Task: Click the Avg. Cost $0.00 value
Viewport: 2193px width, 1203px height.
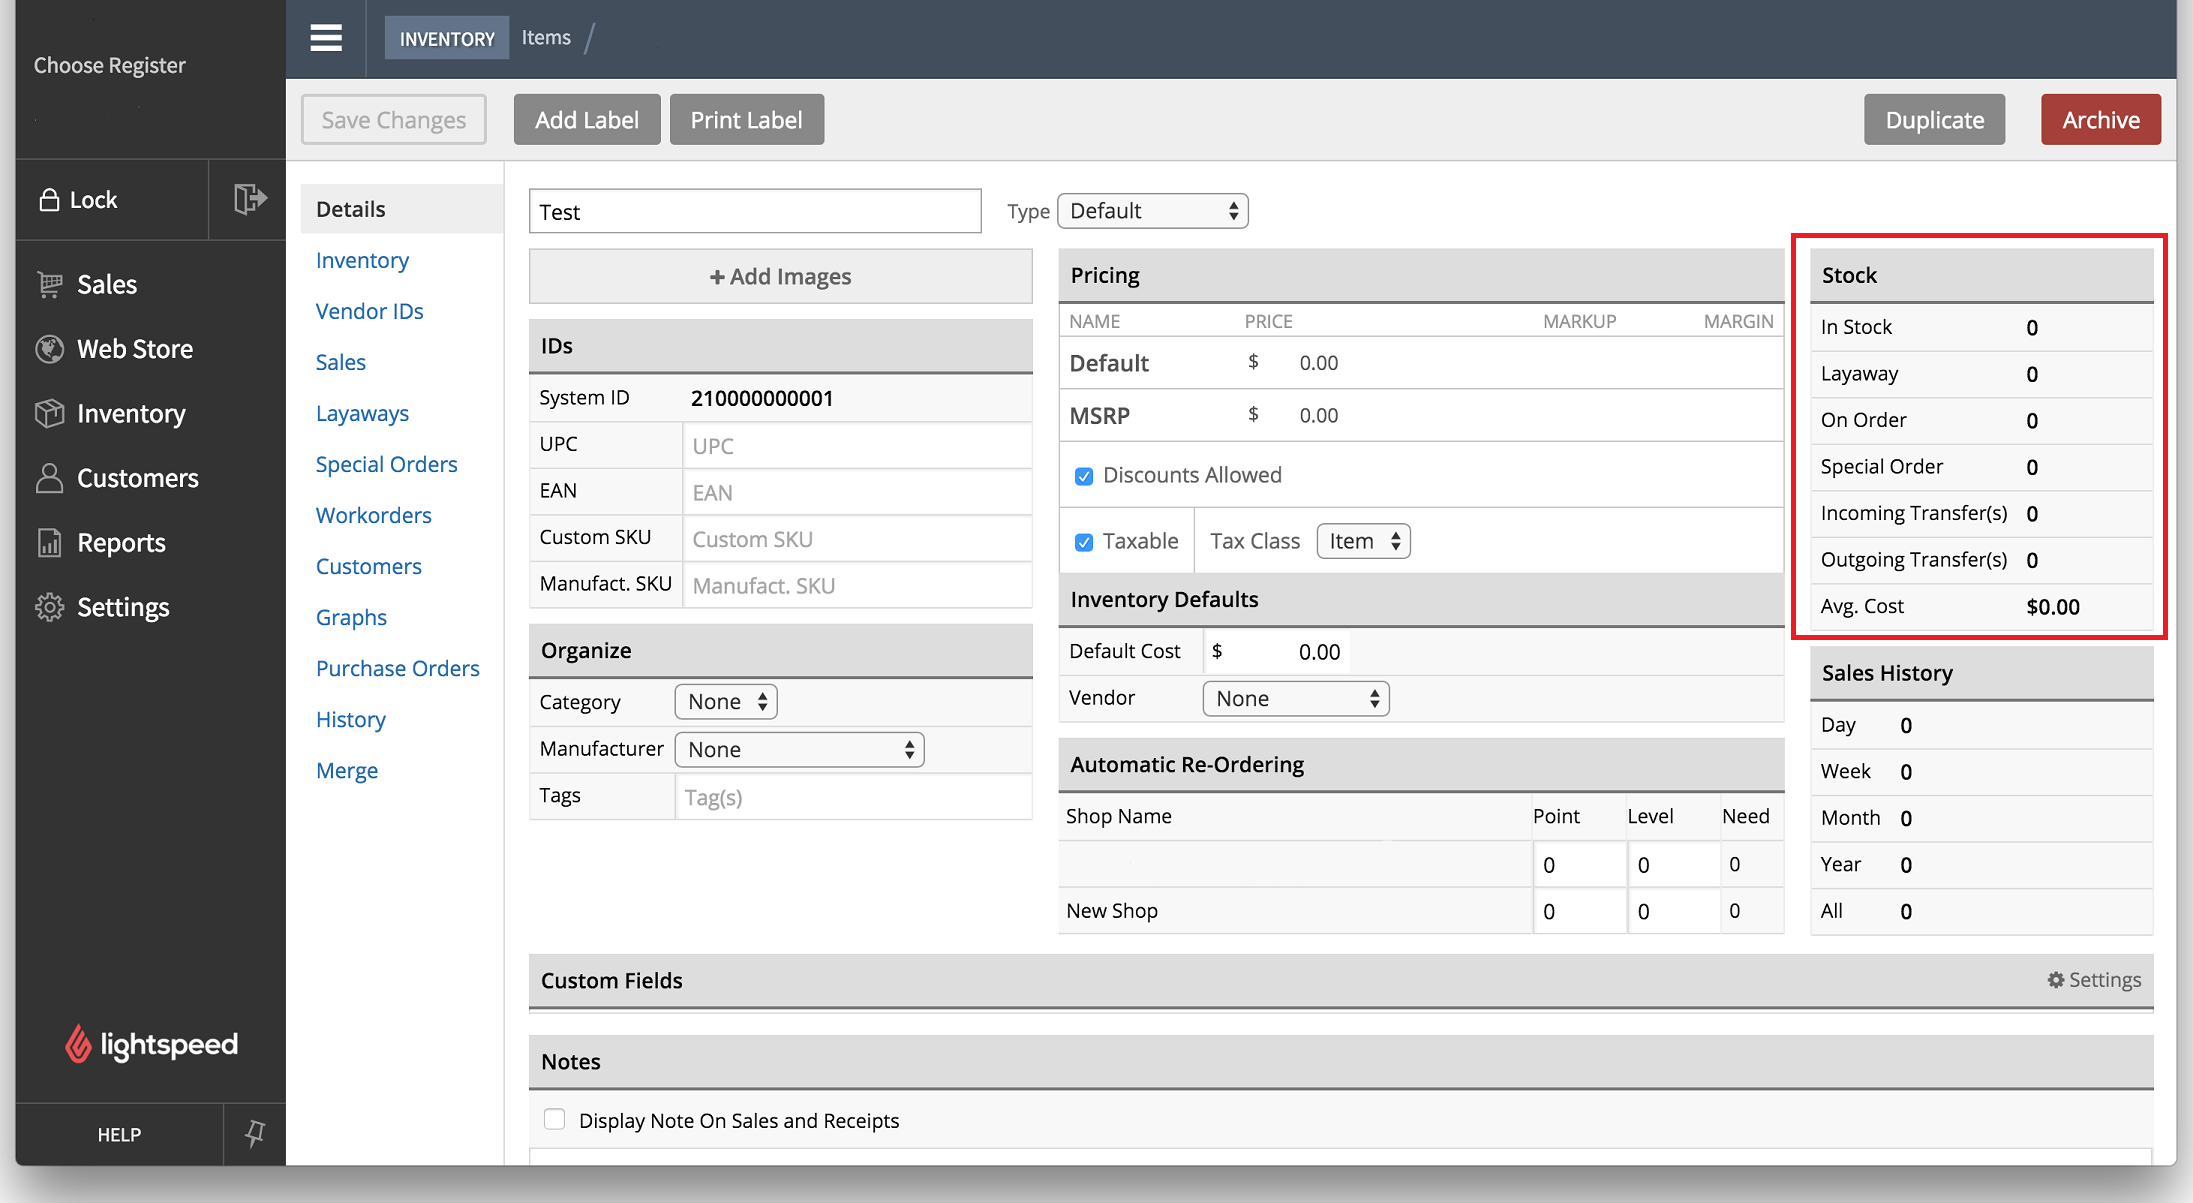Action: (2053, 607)
